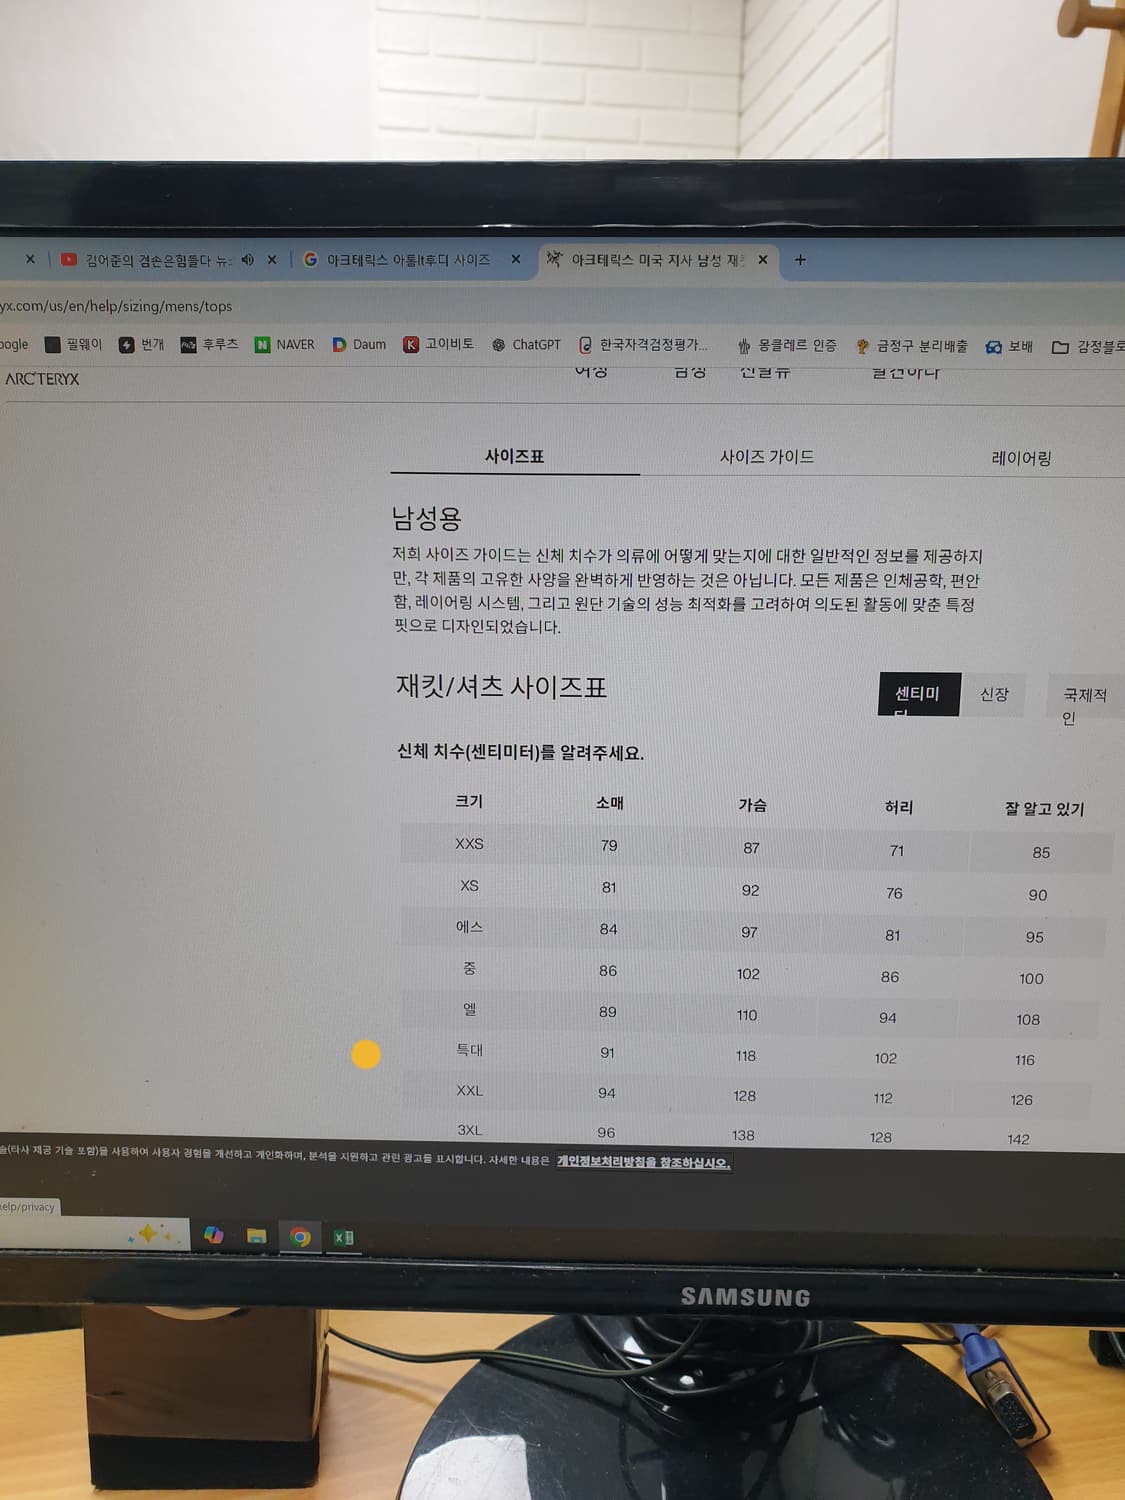The image size is (1125, 1500).
Task: Open the 몽클레르 인증 bookmark
Action: (786, 345)
